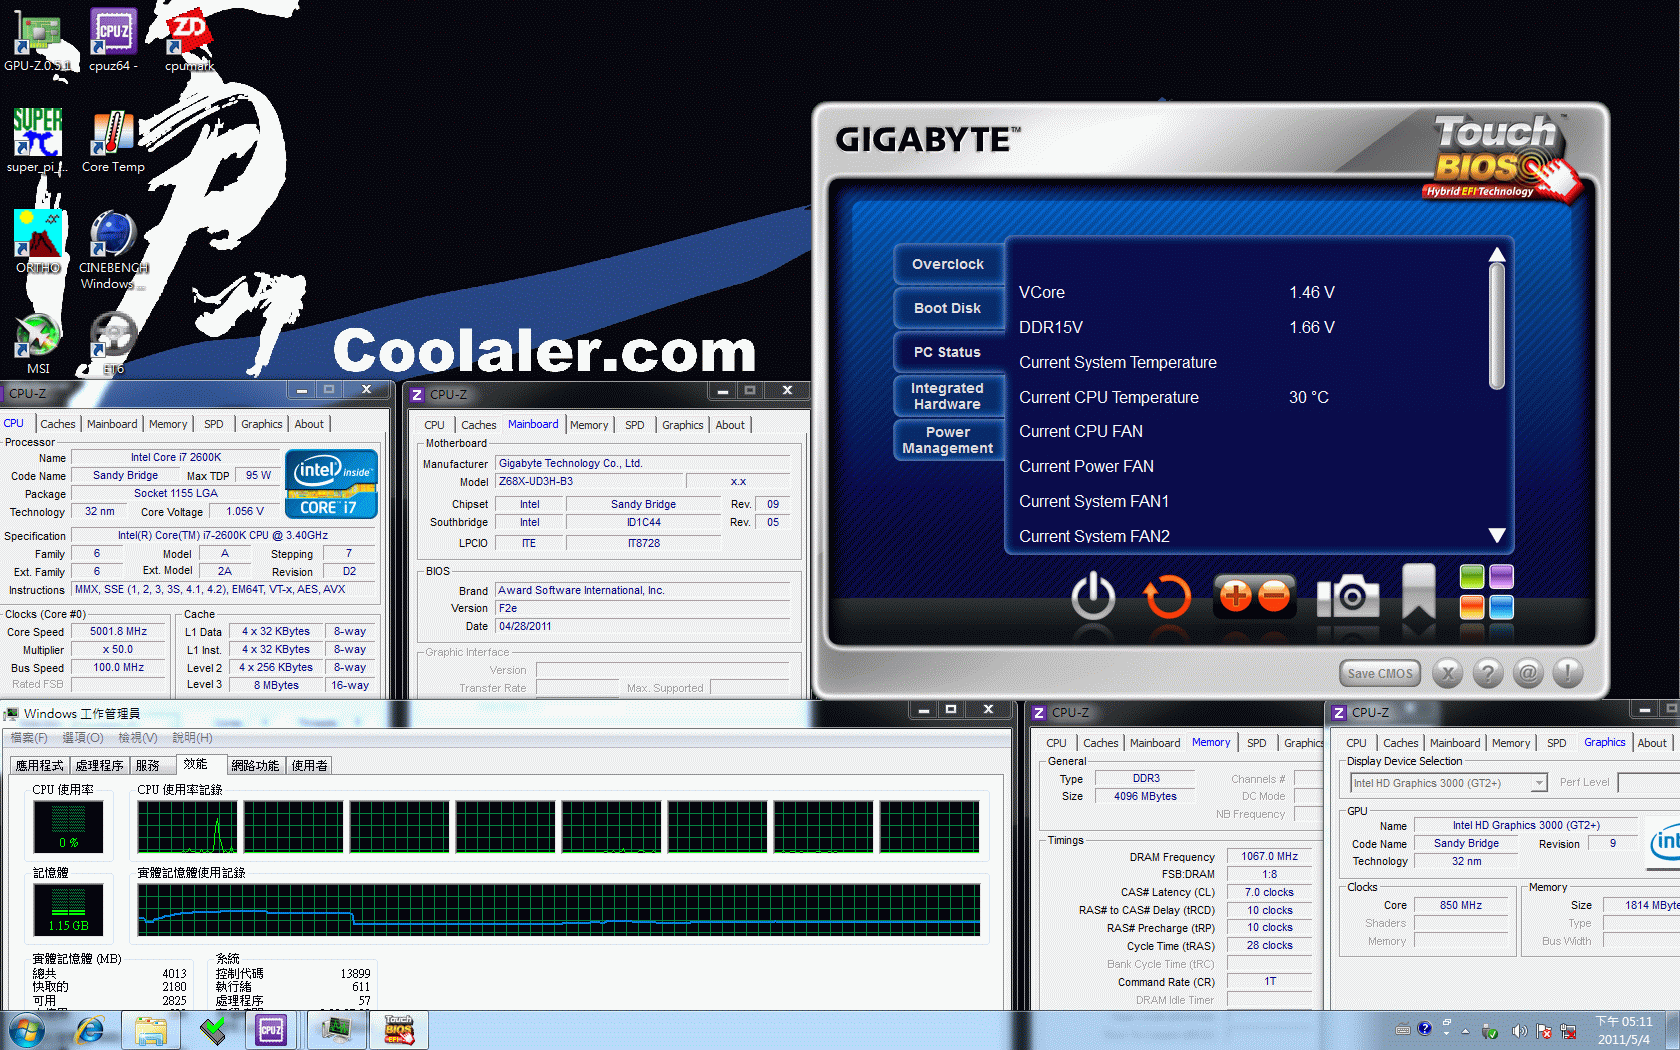This screenshot has height=1050, width=1680.
Task: Click the orange plus button in Touch BIOS
Action: 1236,596
